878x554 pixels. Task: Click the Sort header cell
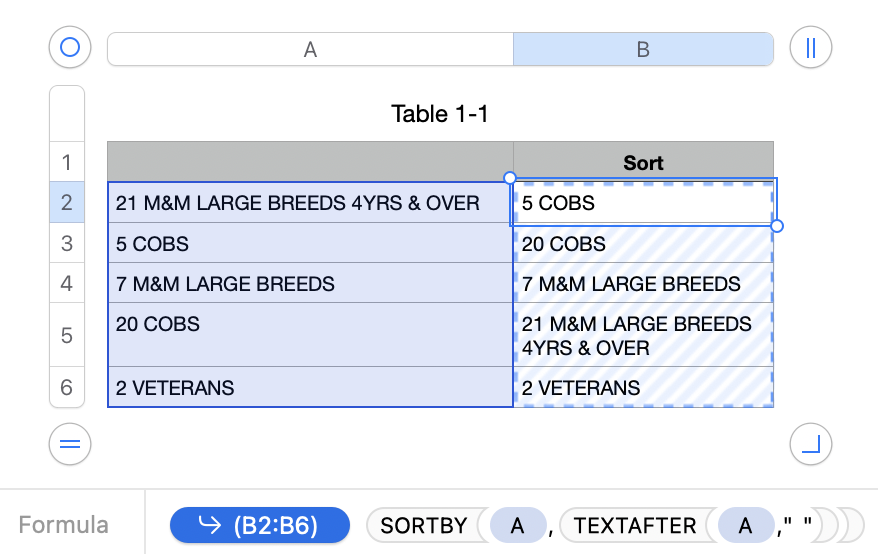click(x=643, y=162)
